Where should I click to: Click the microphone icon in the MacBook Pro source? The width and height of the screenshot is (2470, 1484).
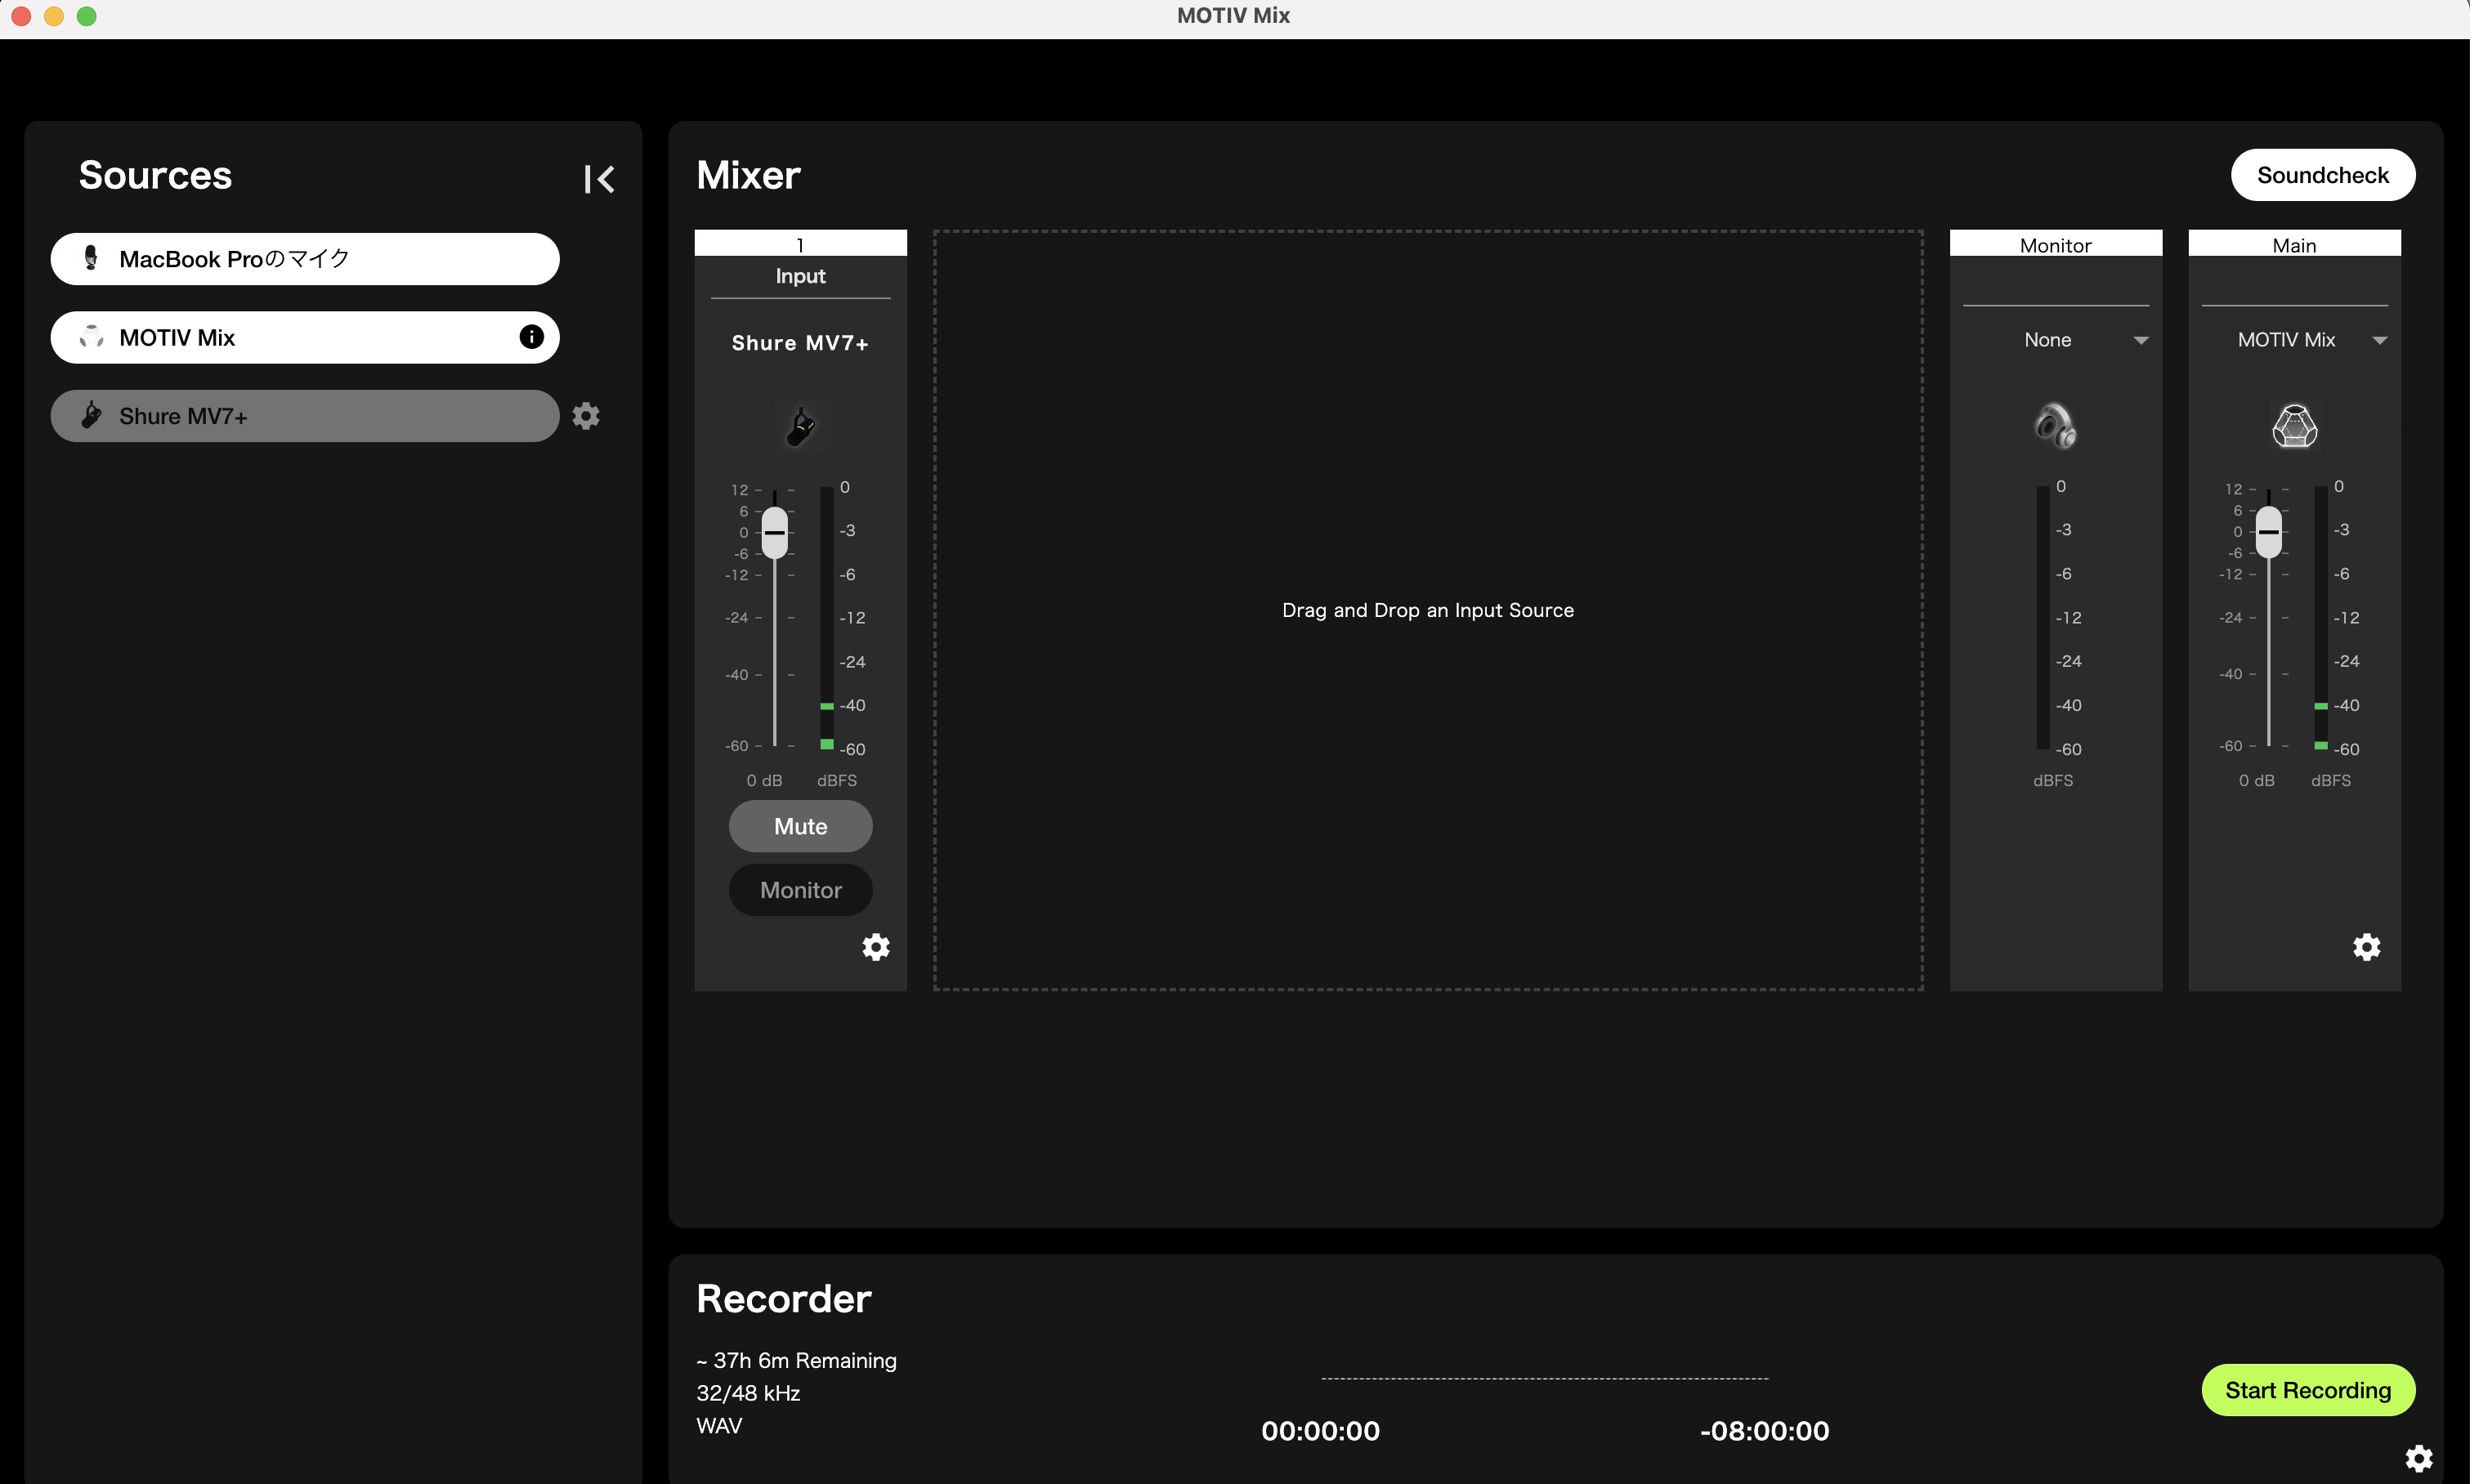[91, 258]
